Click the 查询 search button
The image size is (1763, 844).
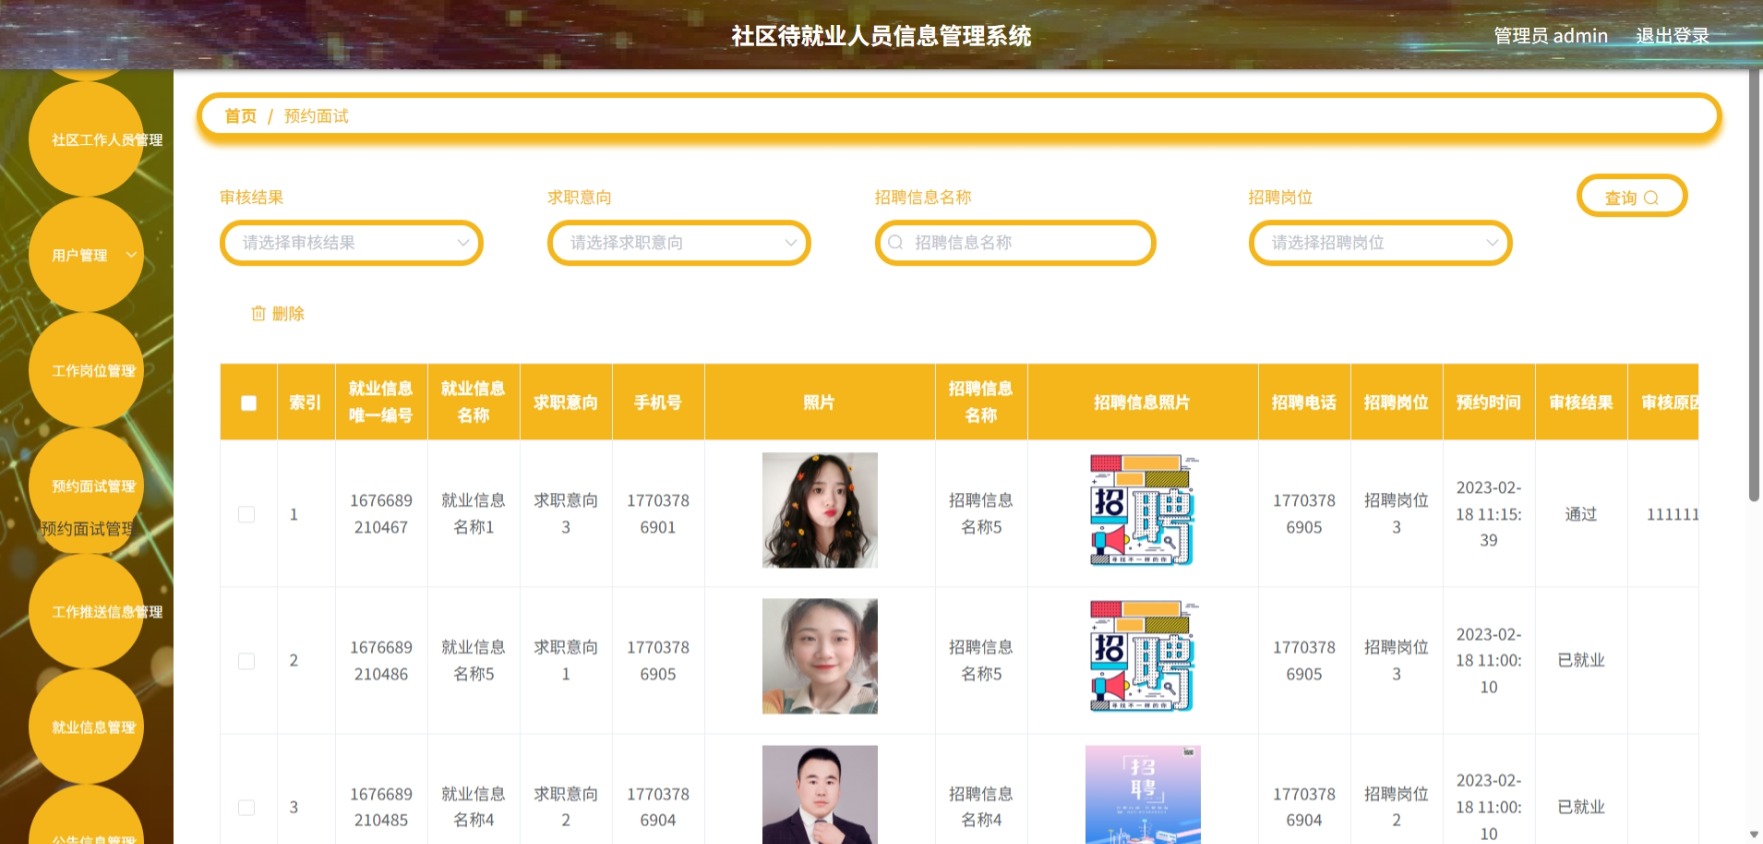[x=1632, y=197]
